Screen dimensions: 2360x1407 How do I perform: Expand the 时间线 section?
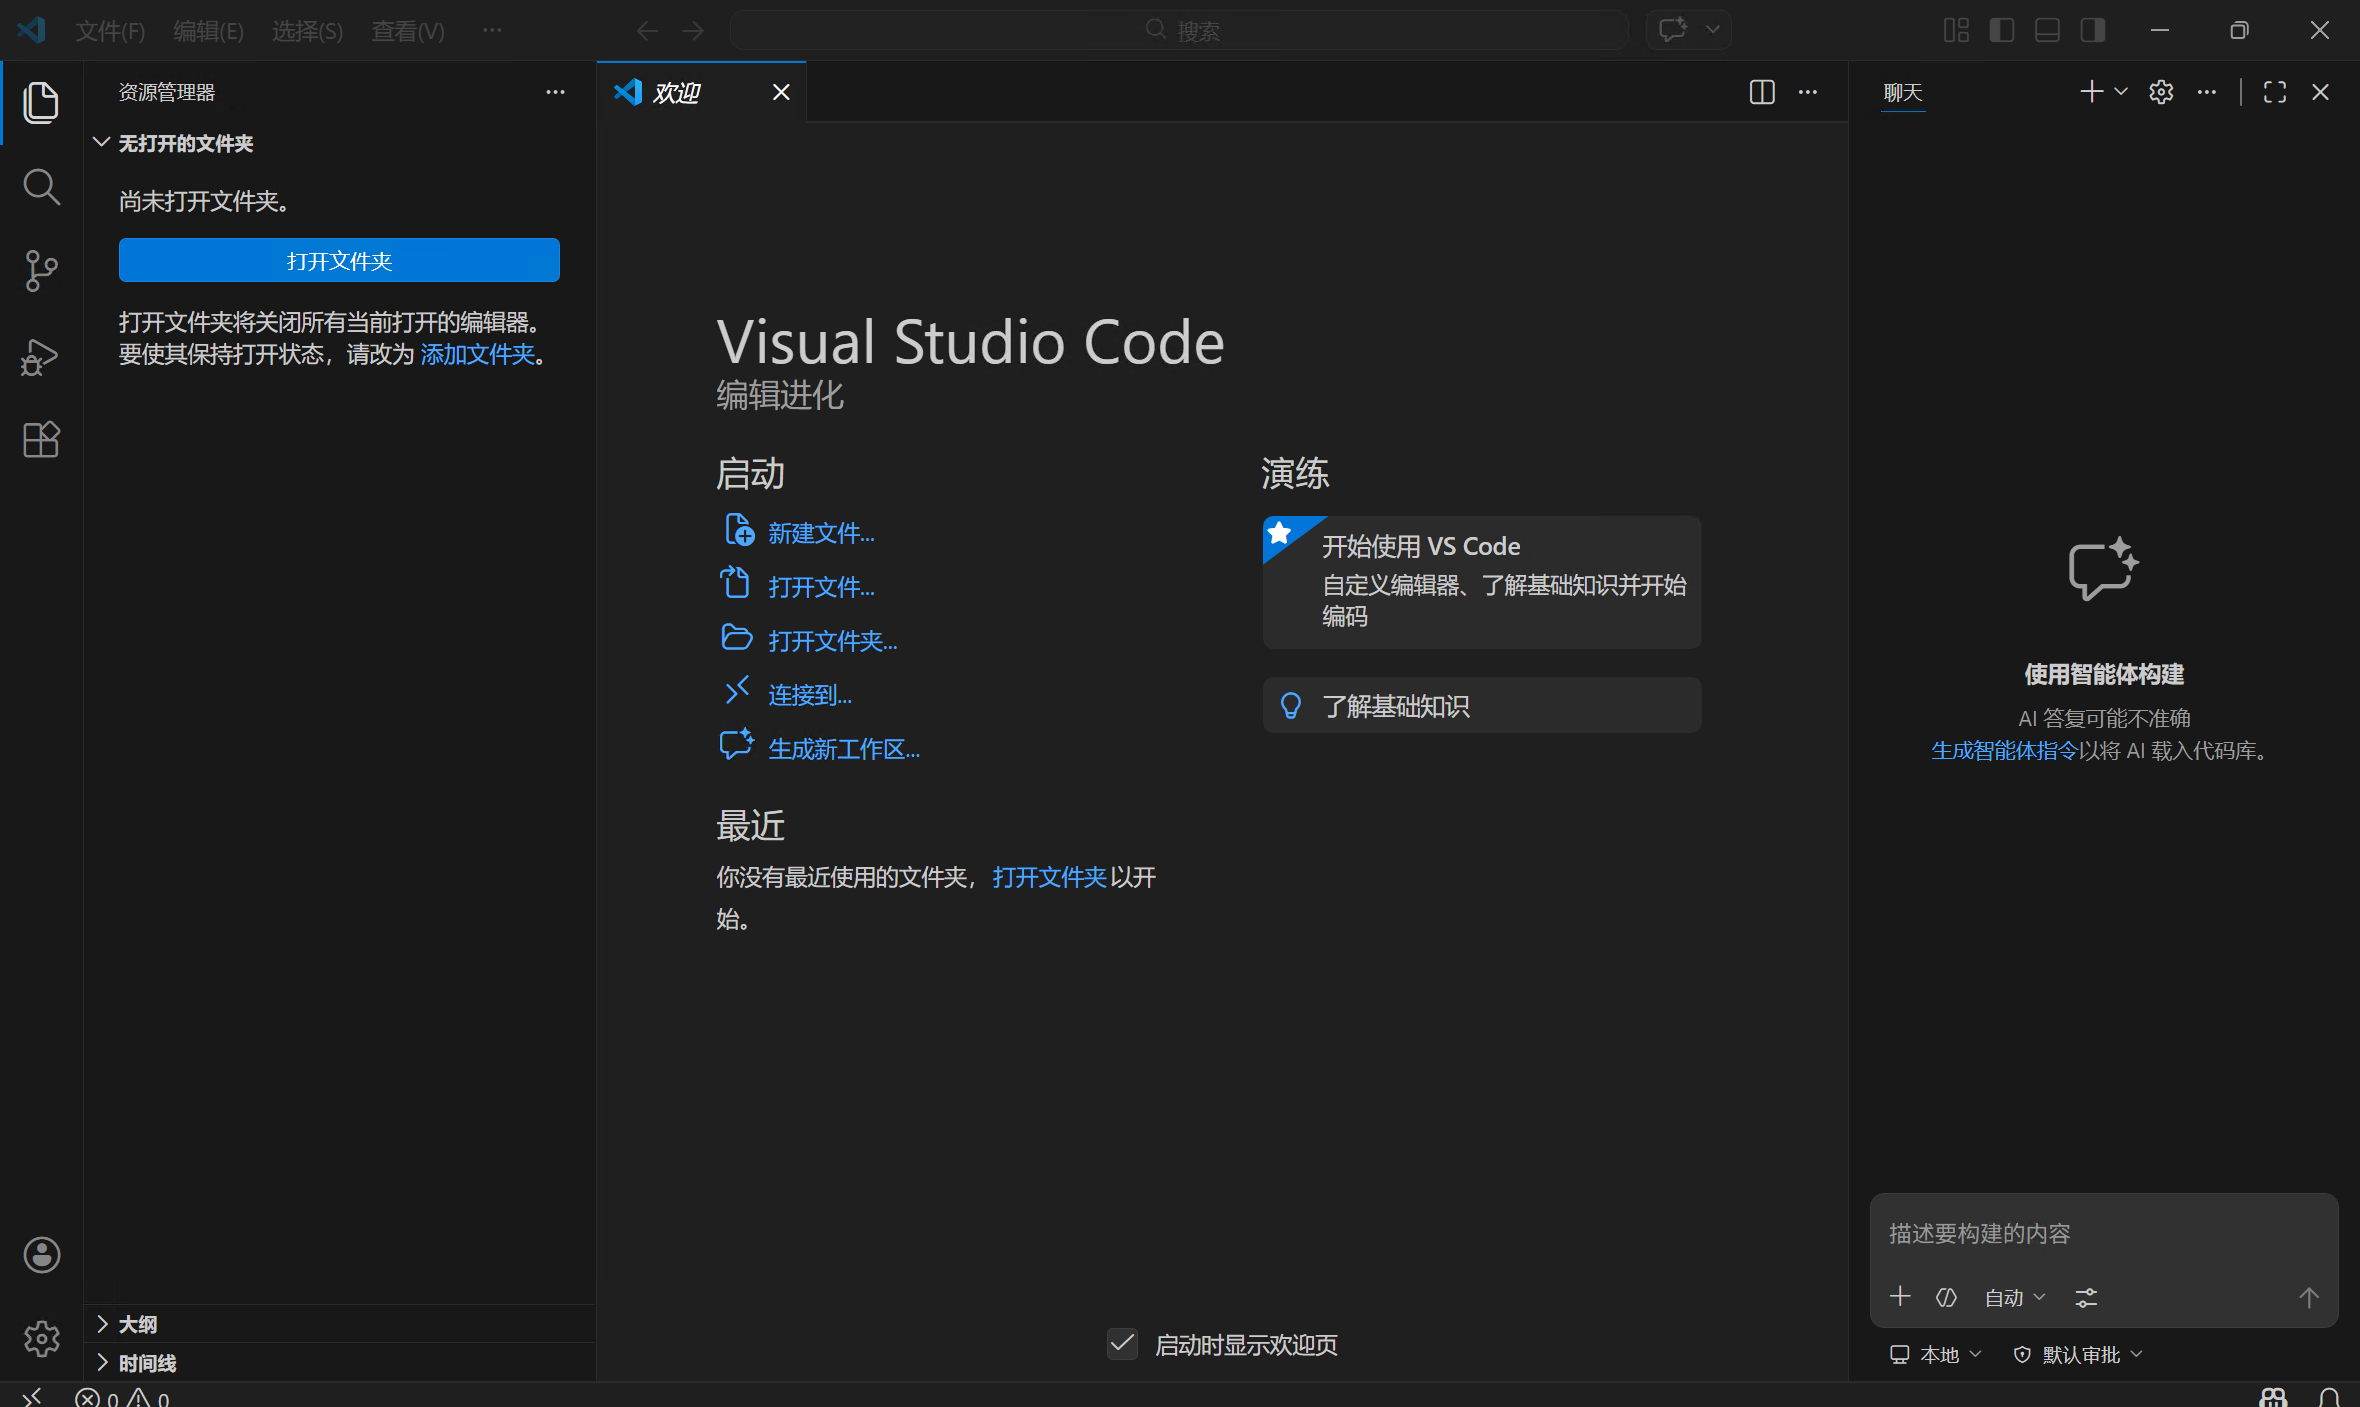pos(147,1363)
